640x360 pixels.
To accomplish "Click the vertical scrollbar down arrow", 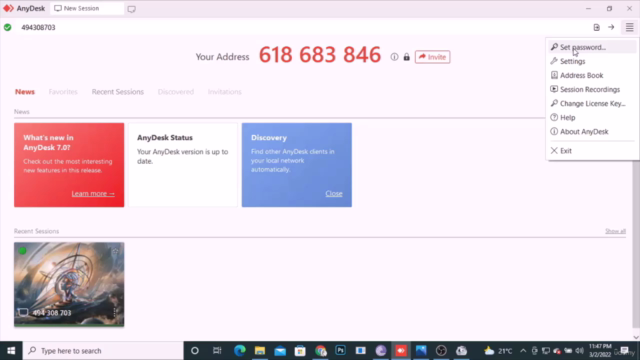I will click(636, 337).
